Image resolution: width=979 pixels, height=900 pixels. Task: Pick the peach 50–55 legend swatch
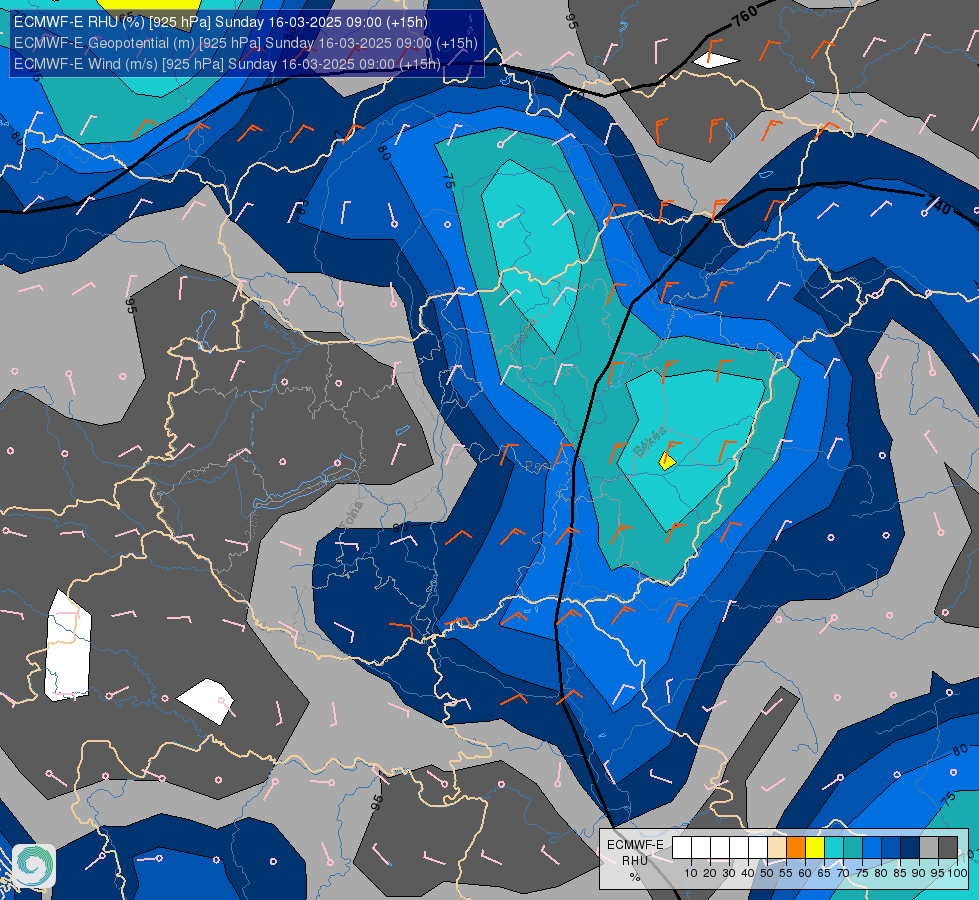point(777,847)
